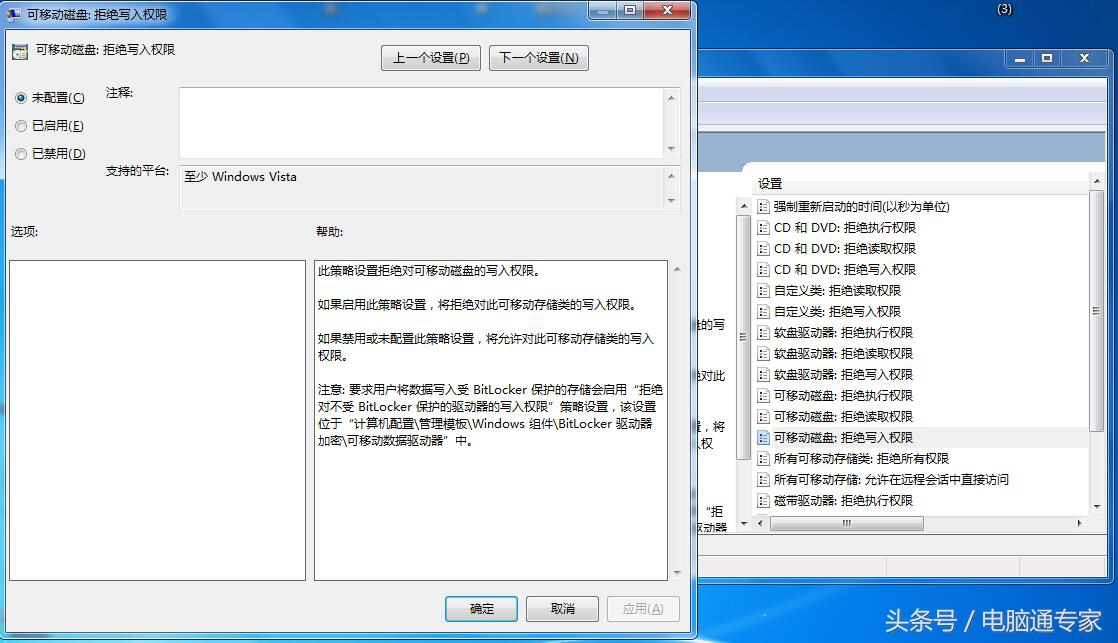The image size is (1118, 643).
Task: Click inside the 注释 comment text box
Action: pos(421,123)
